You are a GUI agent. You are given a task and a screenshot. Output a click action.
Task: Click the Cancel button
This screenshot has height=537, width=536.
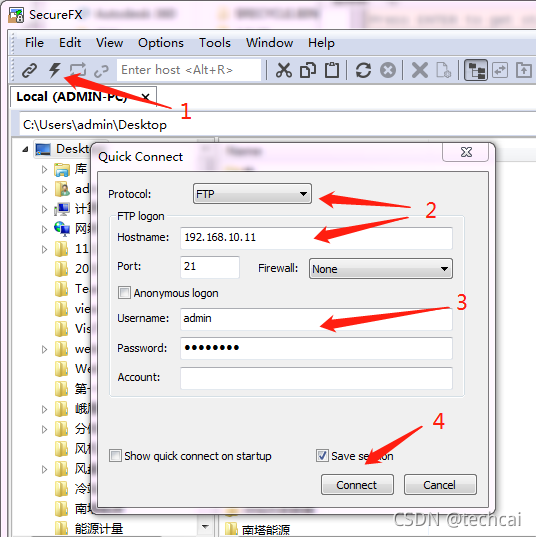point(440,485)
